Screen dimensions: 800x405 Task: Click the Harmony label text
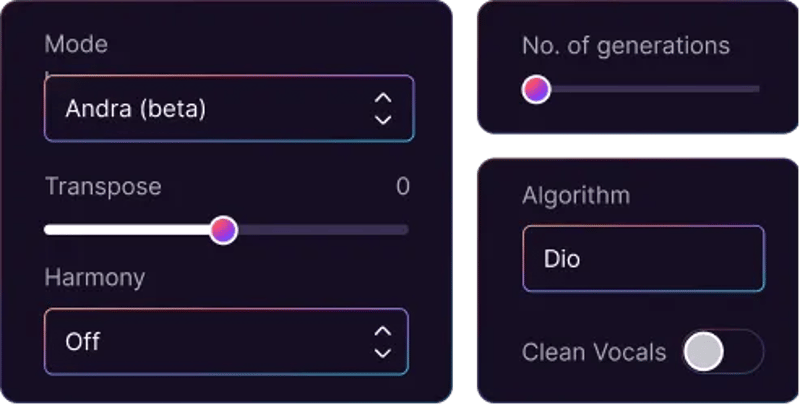pyautogui.click(x=95, y=277)
